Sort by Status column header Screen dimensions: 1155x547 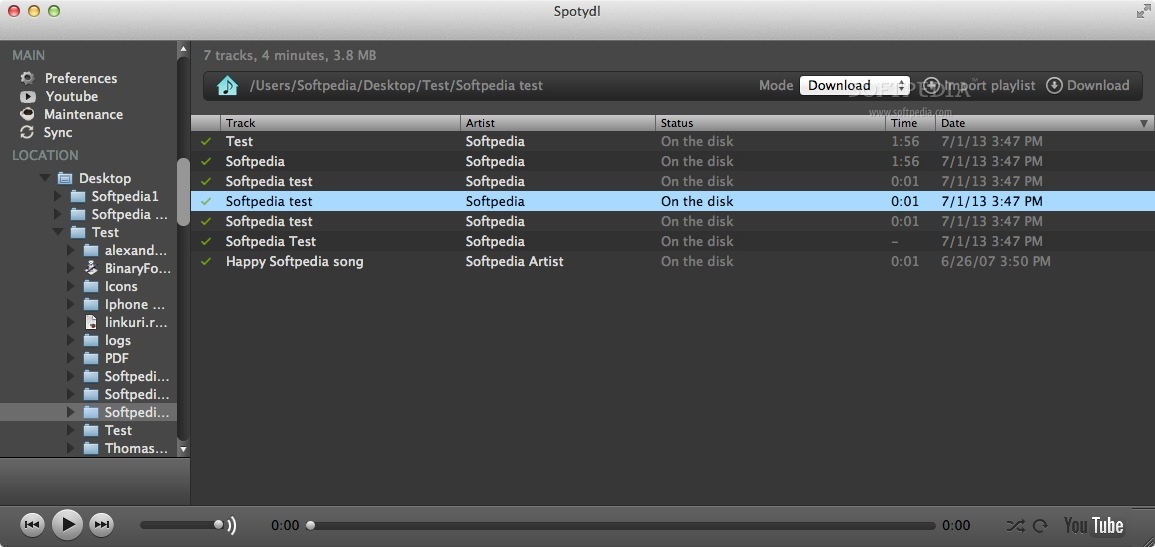(770, 123)
